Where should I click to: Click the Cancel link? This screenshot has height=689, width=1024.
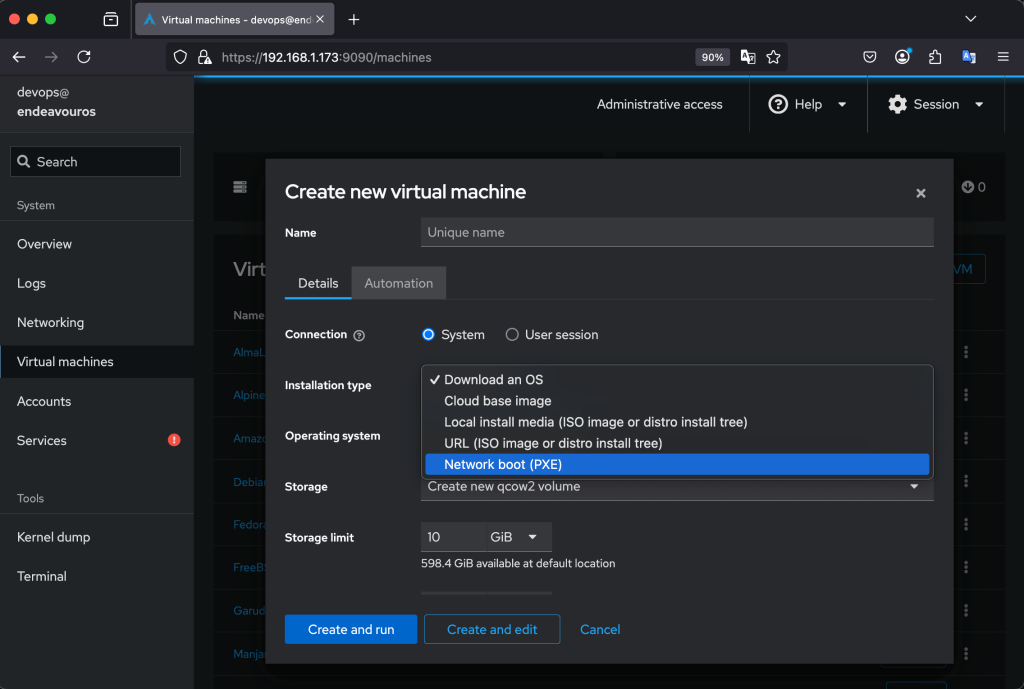[600, 629]
